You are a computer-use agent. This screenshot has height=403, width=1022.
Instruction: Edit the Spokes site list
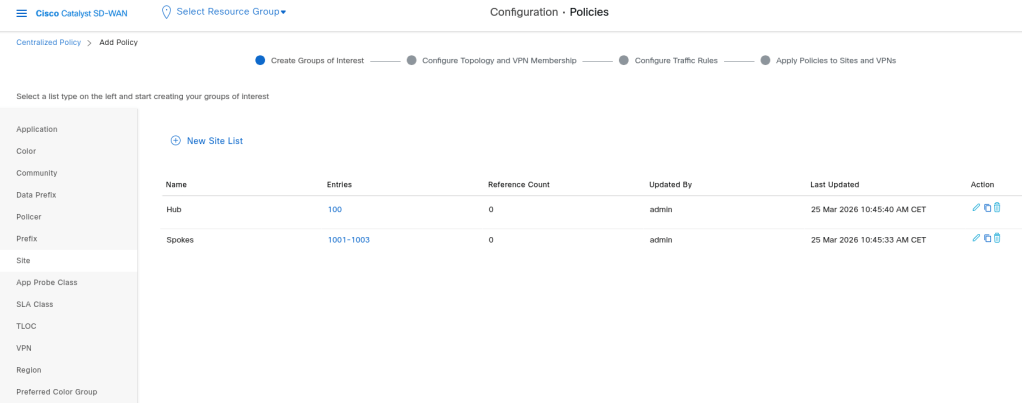click(x=976, y=238)
